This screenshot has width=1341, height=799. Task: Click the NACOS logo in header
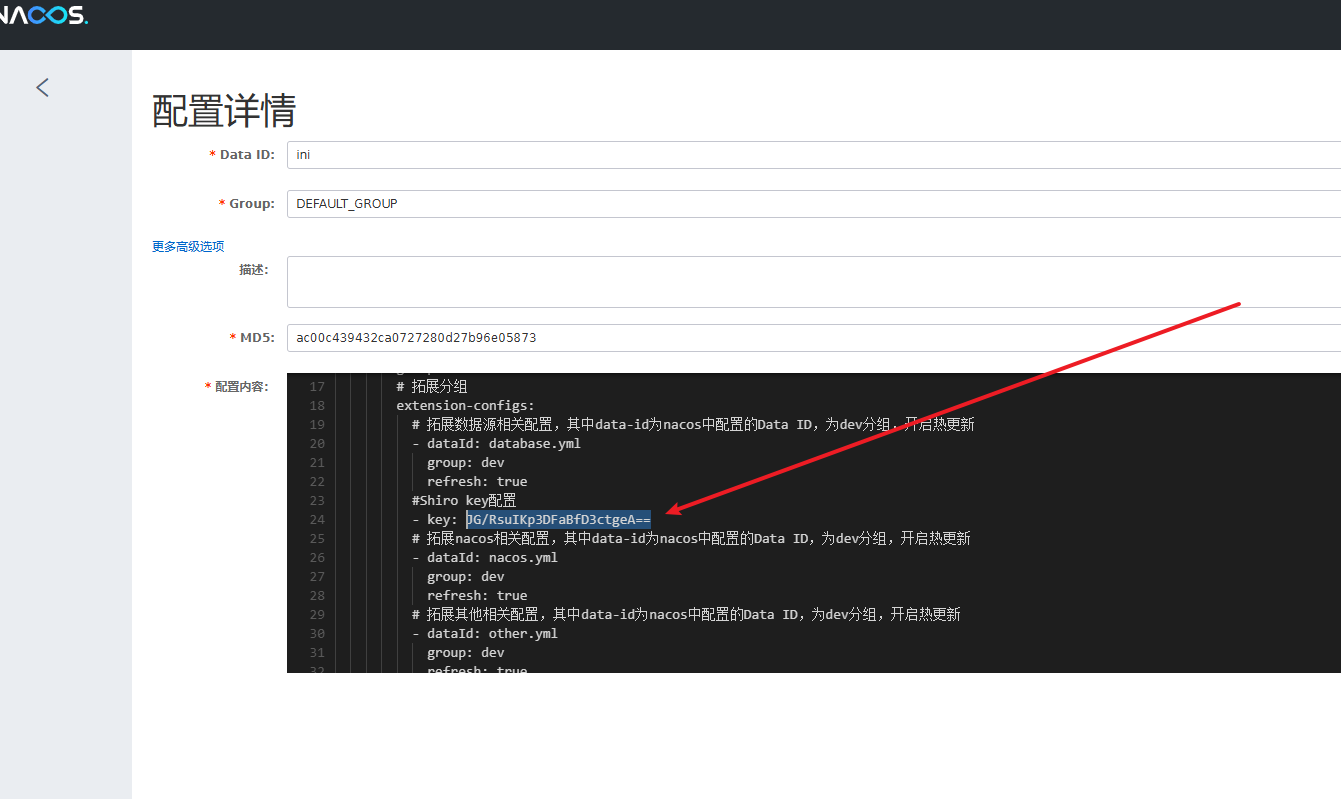coord(44,16)
